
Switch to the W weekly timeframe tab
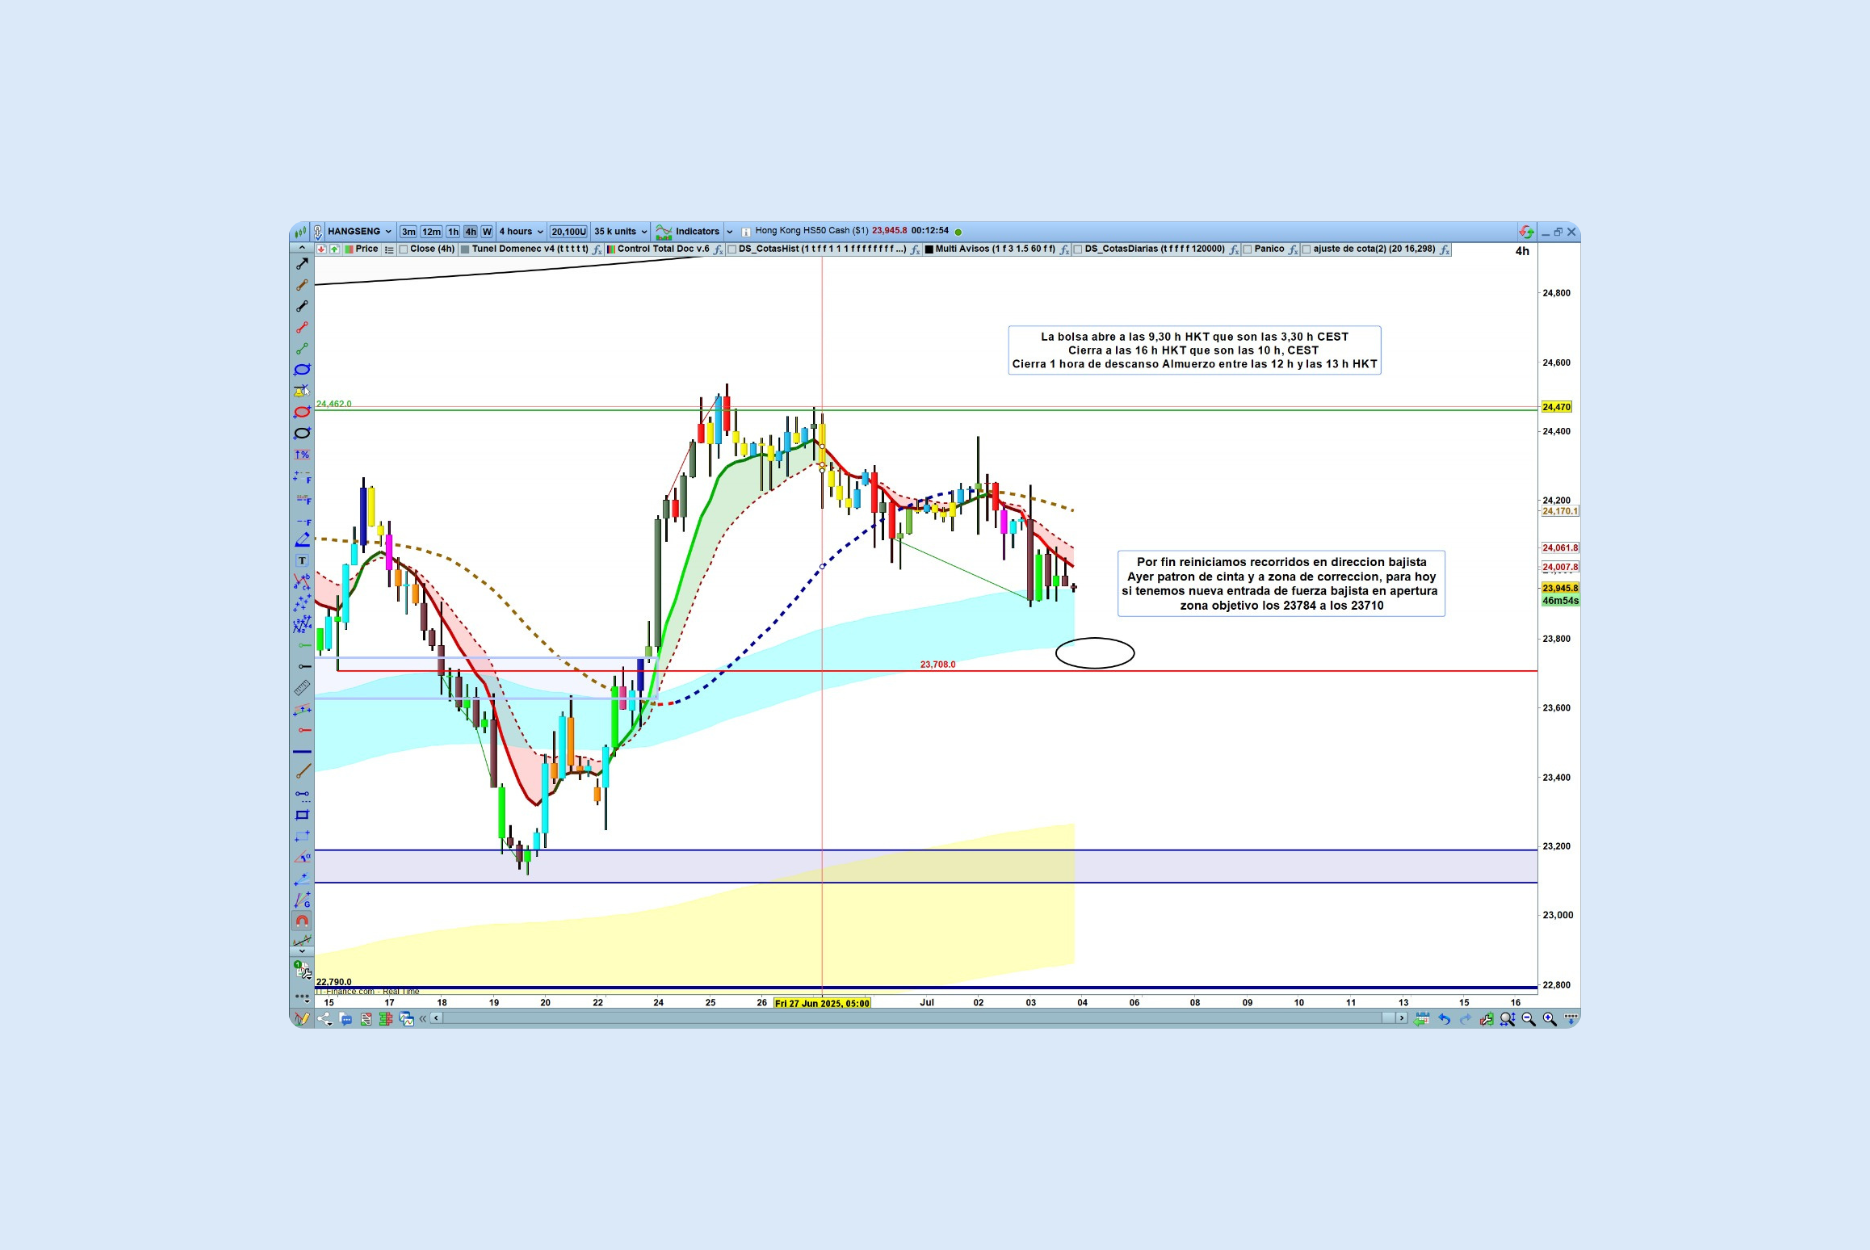point(487,232)
